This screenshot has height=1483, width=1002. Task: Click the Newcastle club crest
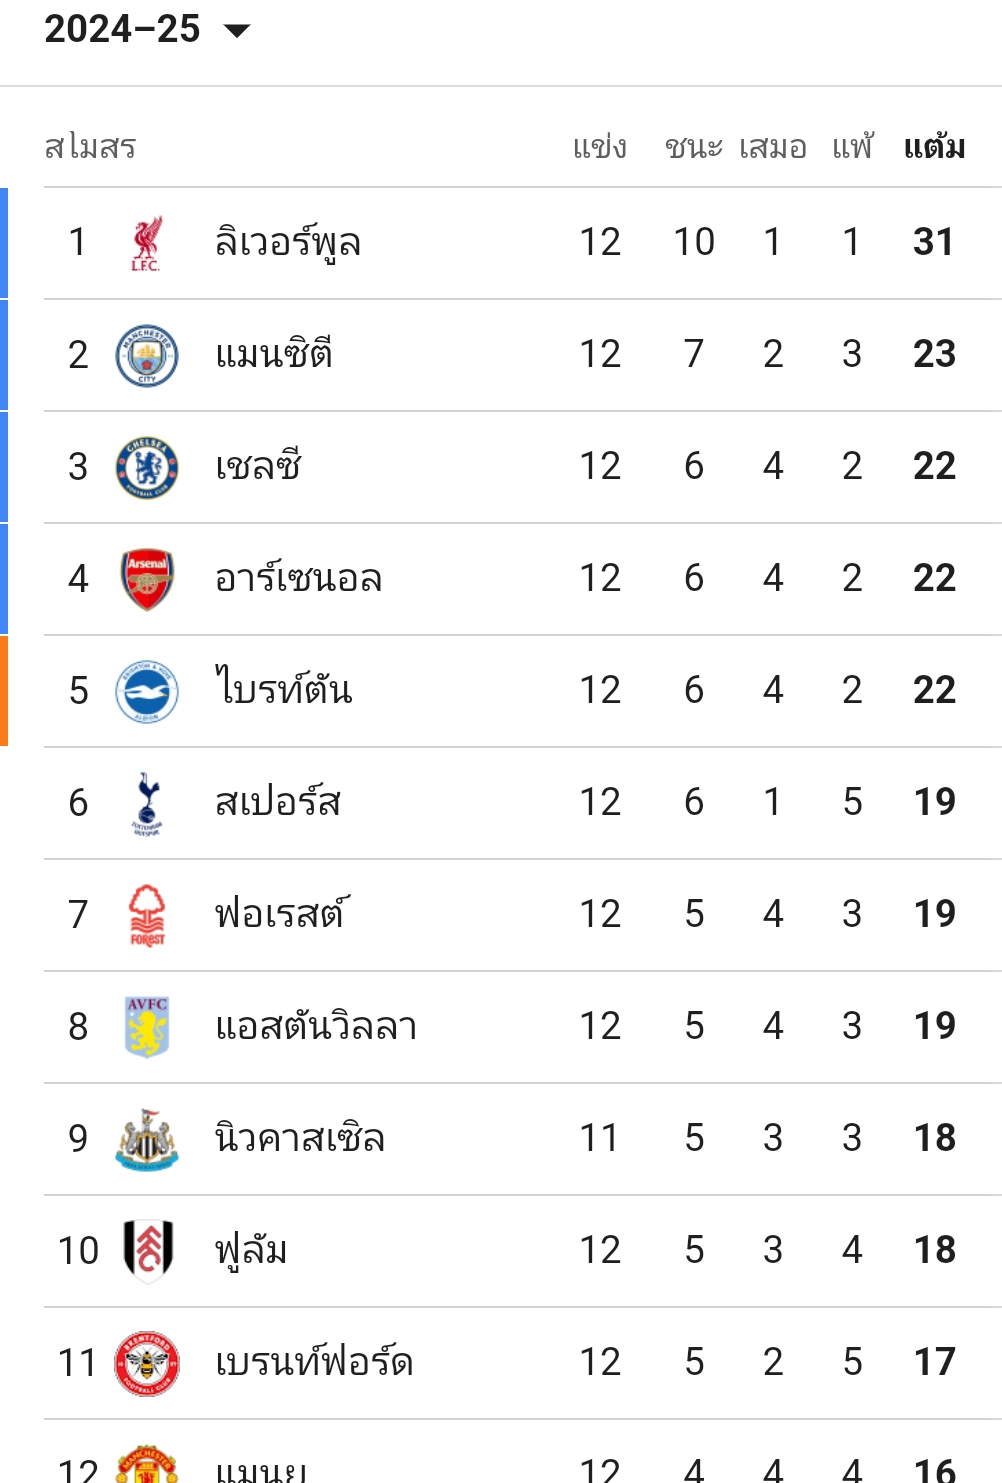(x=147, y=1139)
